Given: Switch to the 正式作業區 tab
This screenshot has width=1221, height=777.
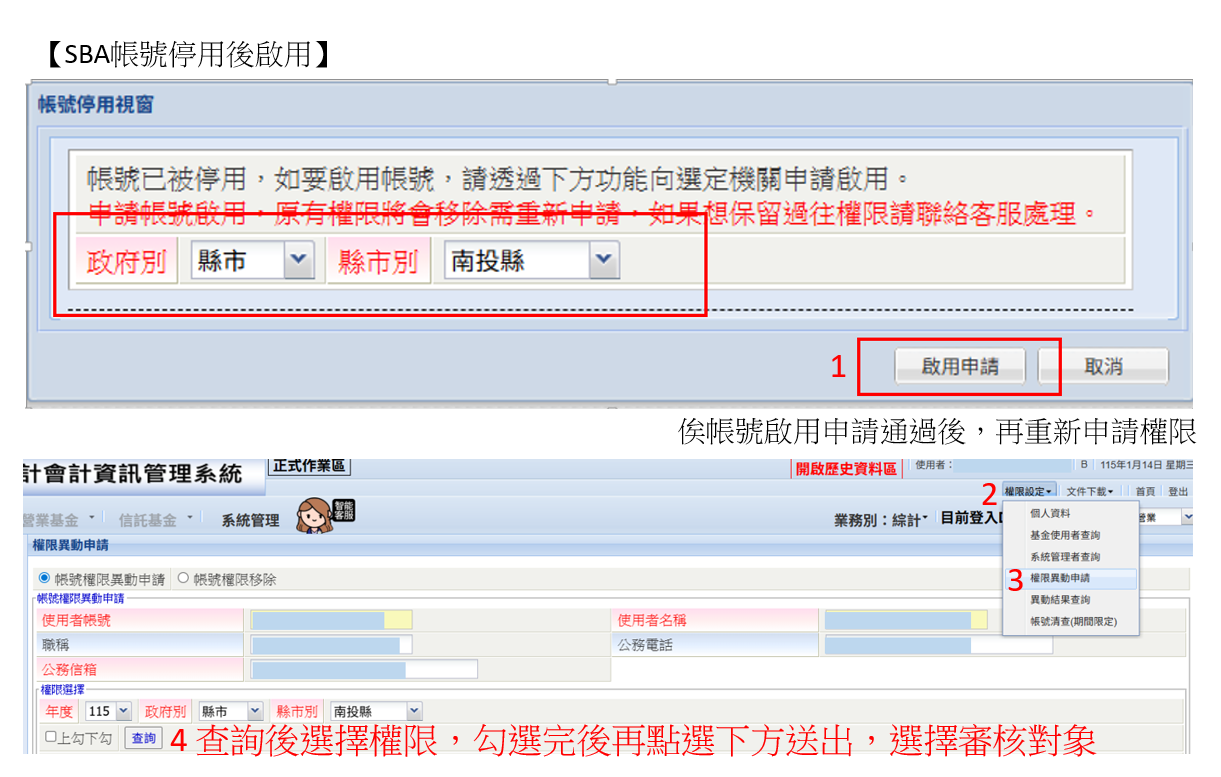Looking at the screenshot, I should point(309,466).
